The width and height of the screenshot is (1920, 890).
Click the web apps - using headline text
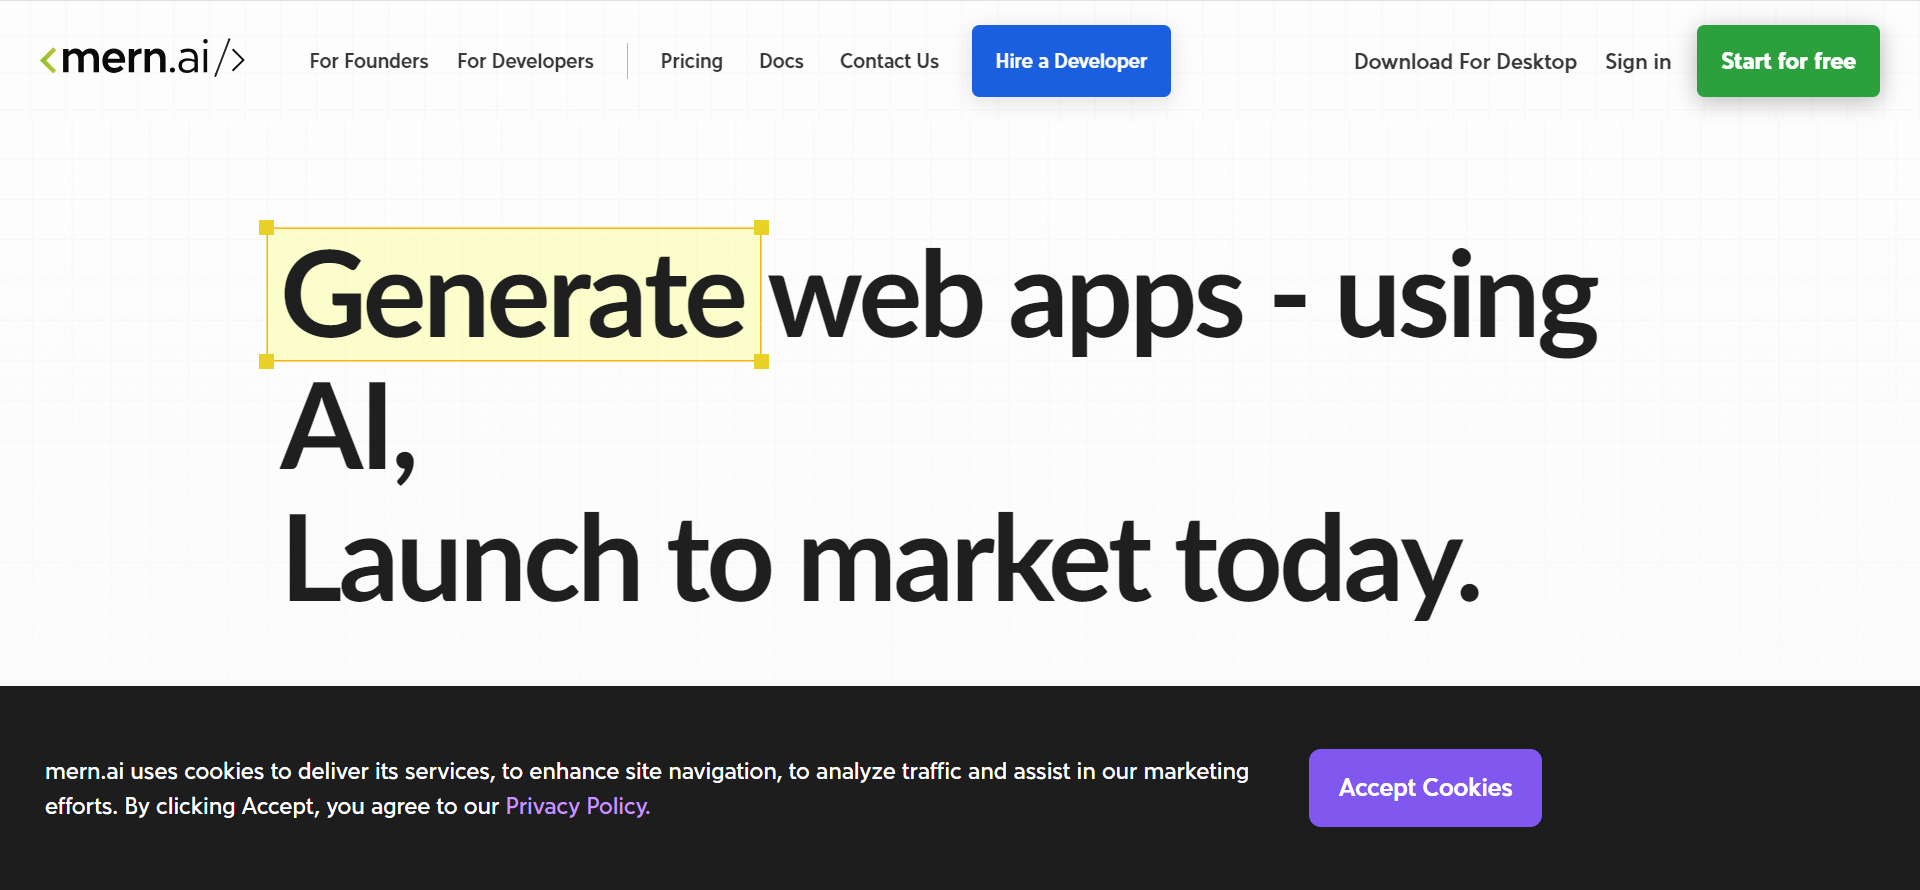[x=1182, y=298]
